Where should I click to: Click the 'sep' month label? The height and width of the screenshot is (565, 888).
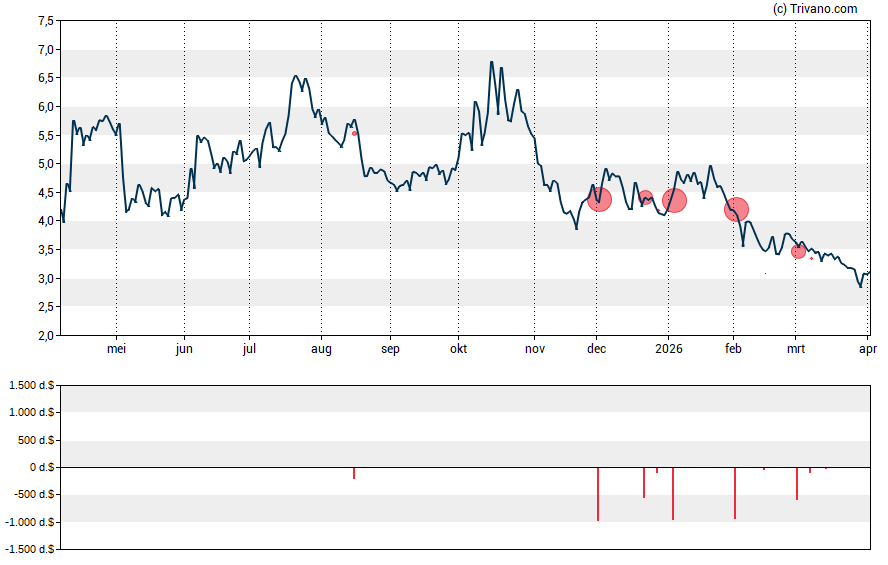390,349
